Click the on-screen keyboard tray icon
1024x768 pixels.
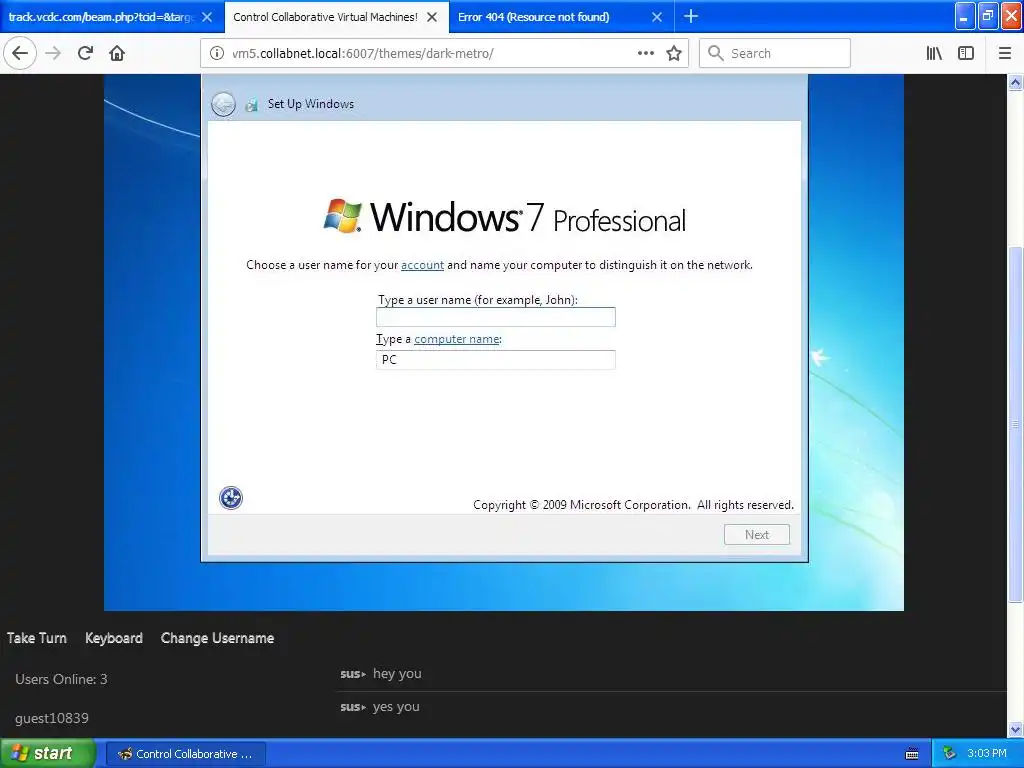click(912, 754)
